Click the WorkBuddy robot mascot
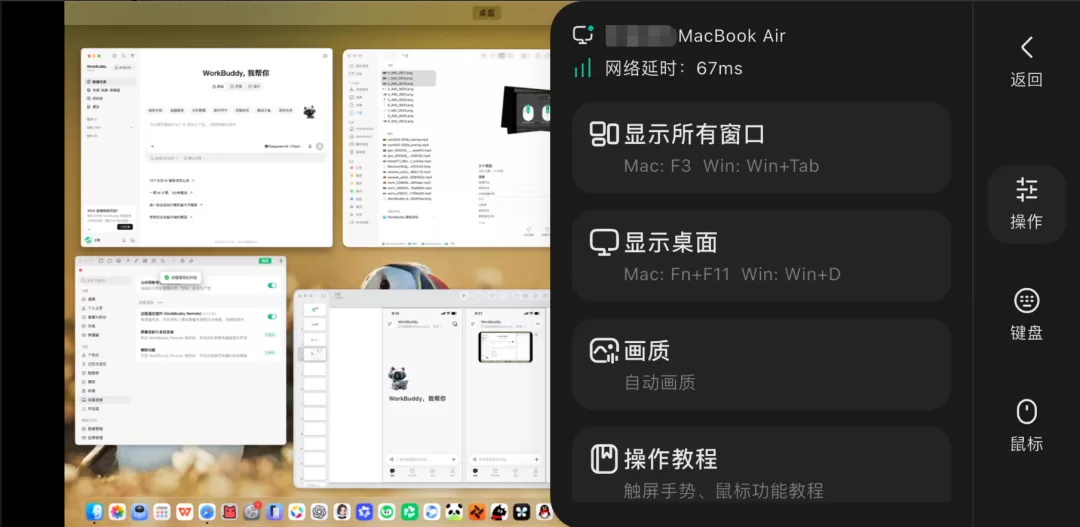The image size is (1080, 527). click(x=309, y=112)
